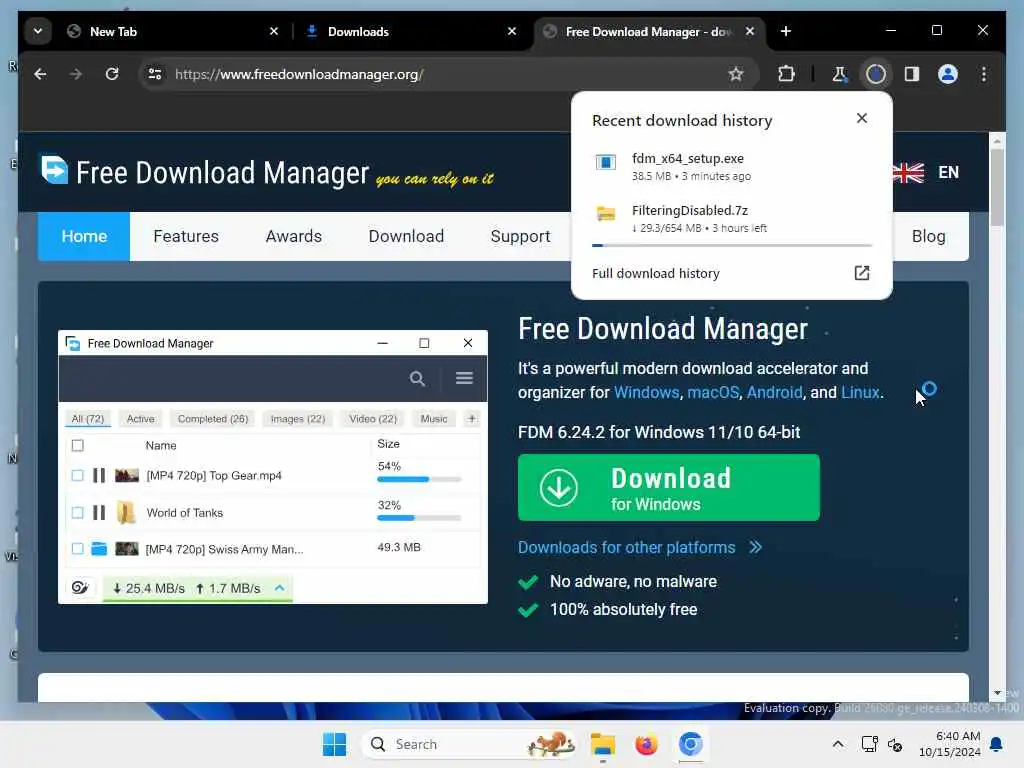Click pause icon on World of Tanks row
The height and width of the screenshot is (768, 1024).
[99, 513]
